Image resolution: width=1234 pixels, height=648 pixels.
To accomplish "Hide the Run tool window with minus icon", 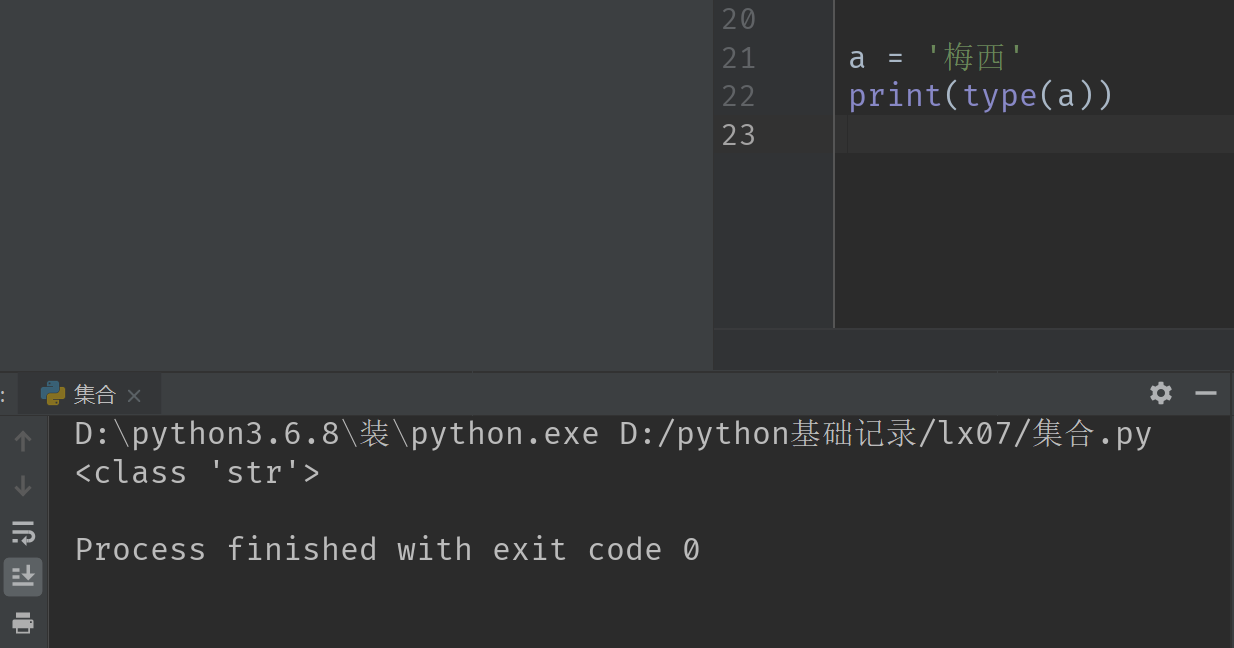I will tap(1206, 393).
